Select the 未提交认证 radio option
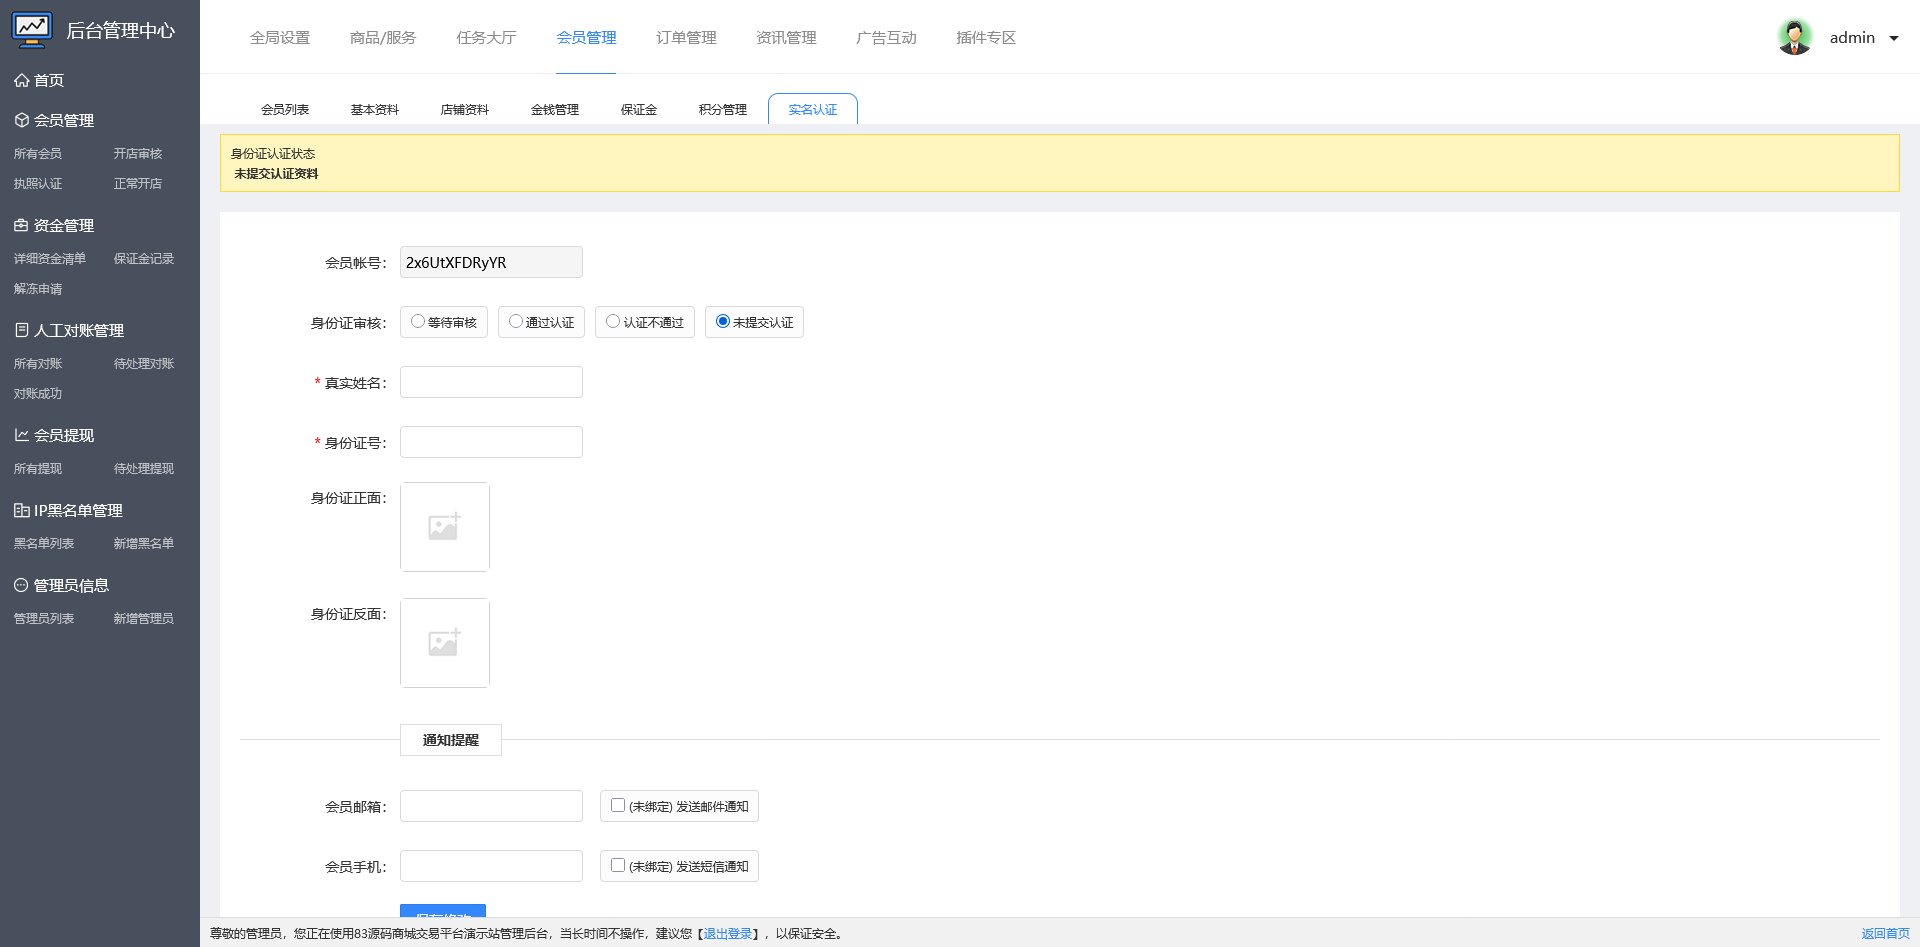The width and height of the screenshot is (1920, 947). (x=723, y=321)
